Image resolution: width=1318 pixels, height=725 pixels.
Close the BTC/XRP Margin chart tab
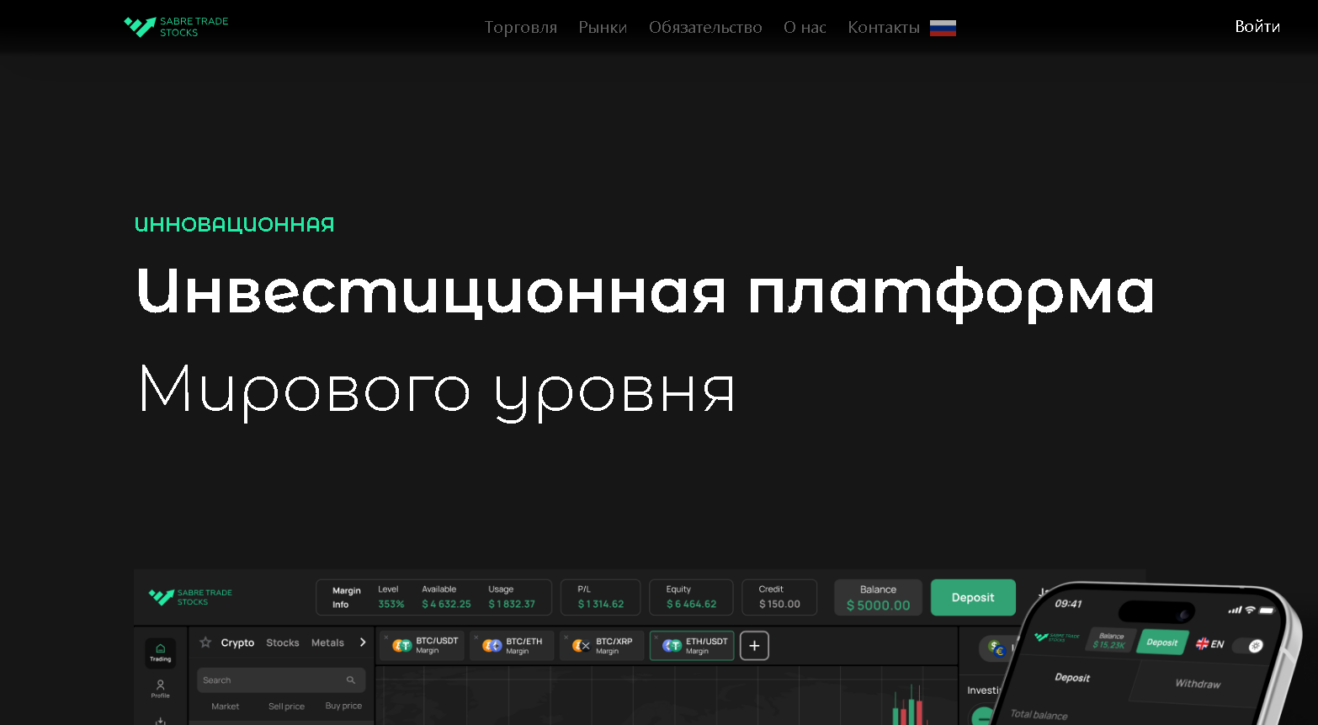[x=566, y=636]
